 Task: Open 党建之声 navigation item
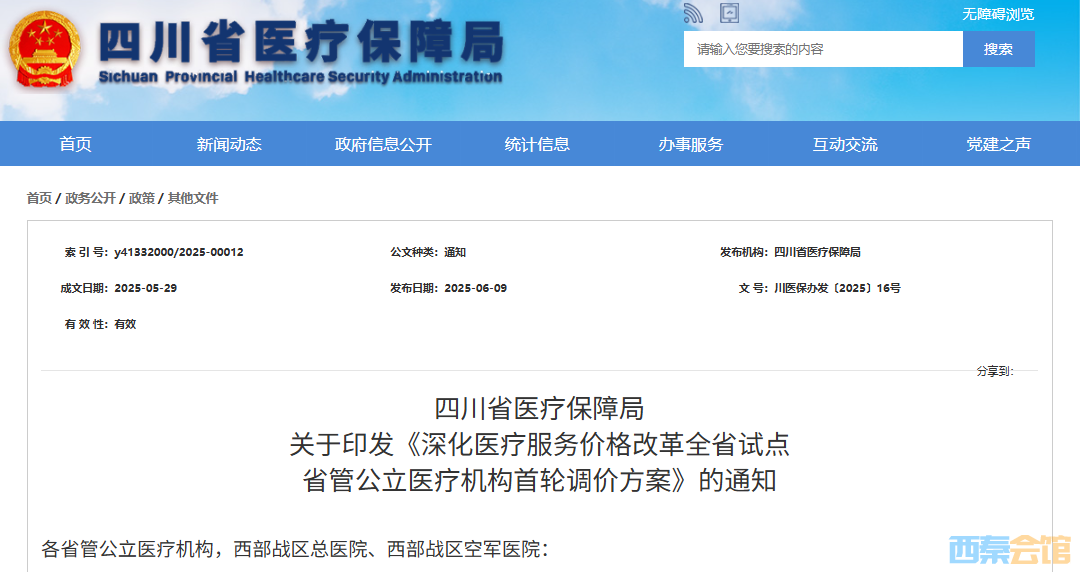click(998, 144)
